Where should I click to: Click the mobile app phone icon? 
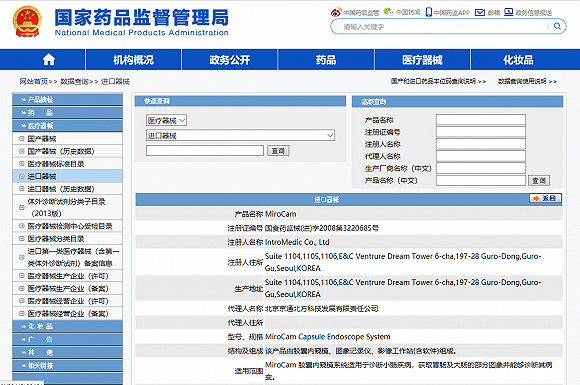pyautogui.click(x=429, y=12)
